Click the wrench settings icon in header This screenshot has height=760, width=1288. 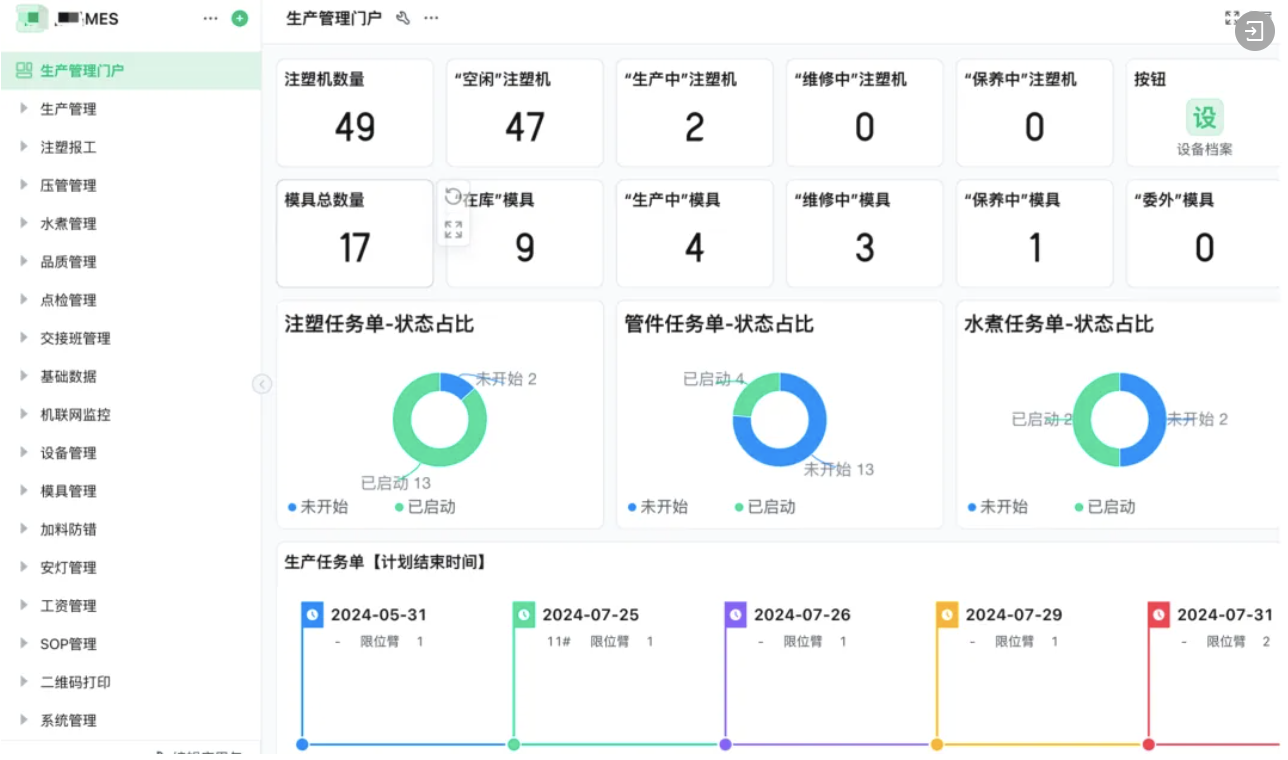pyautogui.click(x=403, y=18)
